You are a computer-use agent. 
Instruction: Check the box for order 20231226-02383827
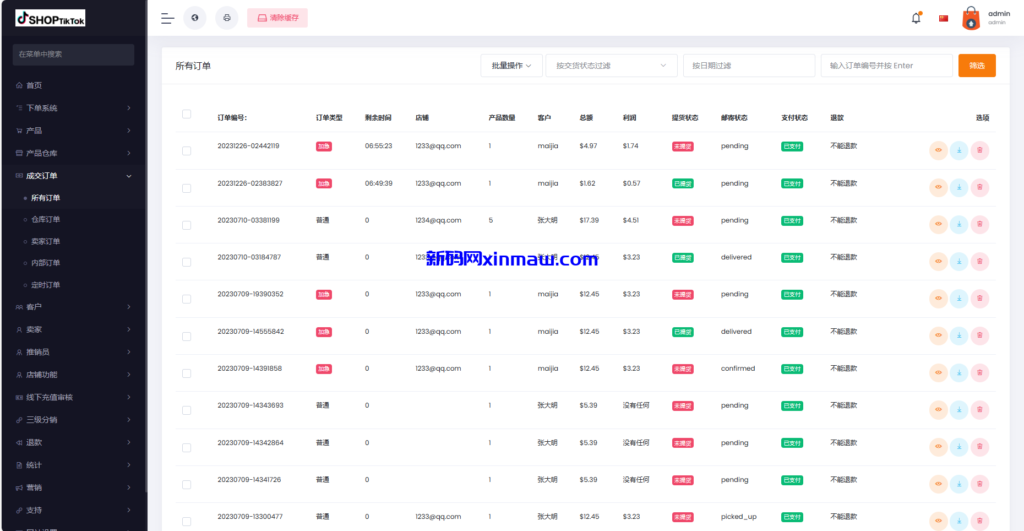click(186, 188)
